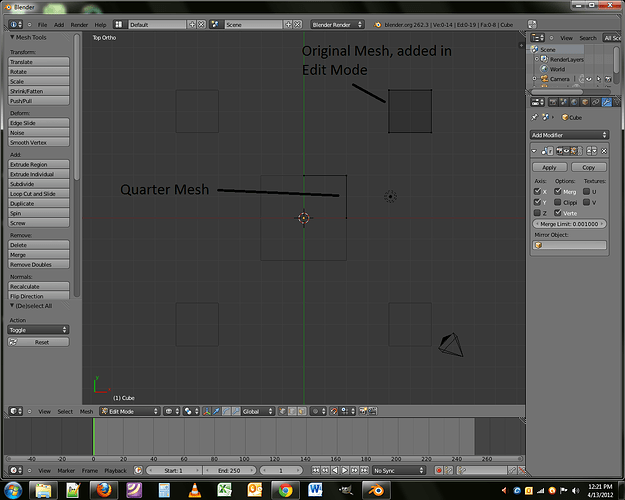Open the Timeline editor type icon
Viewport: 625px width, 500px height.
pos(16,470)
